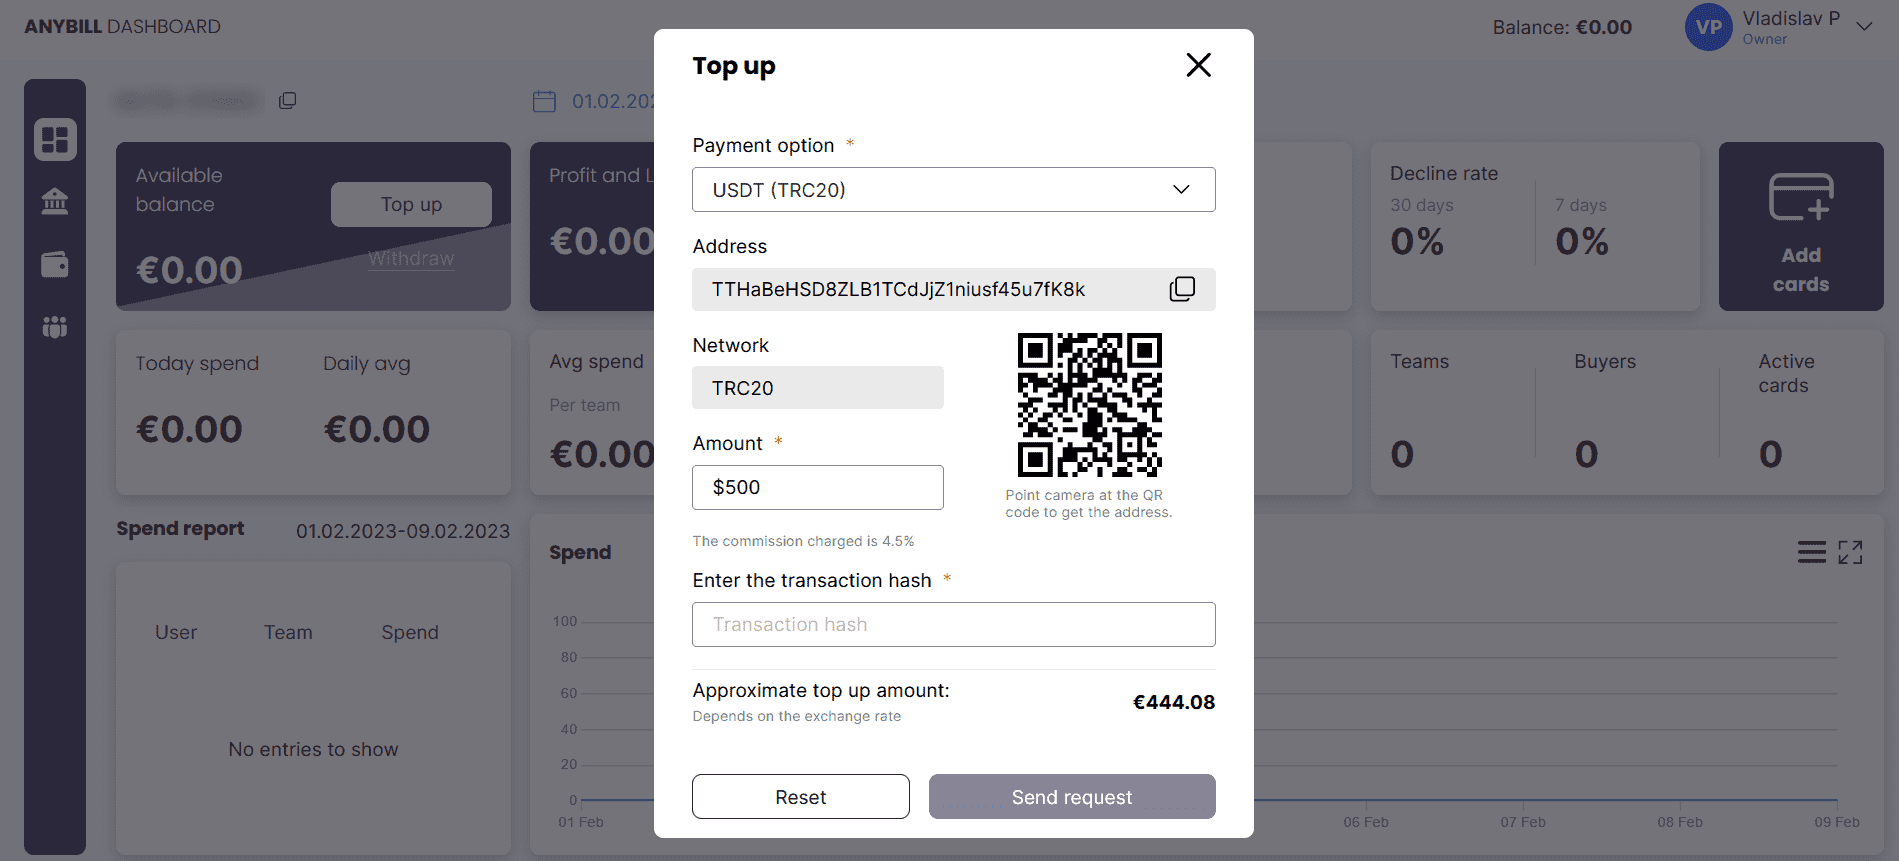Open the dashboard grid icon in sidebar
This screenshot has width=1899, height=861.
[55, 139]
